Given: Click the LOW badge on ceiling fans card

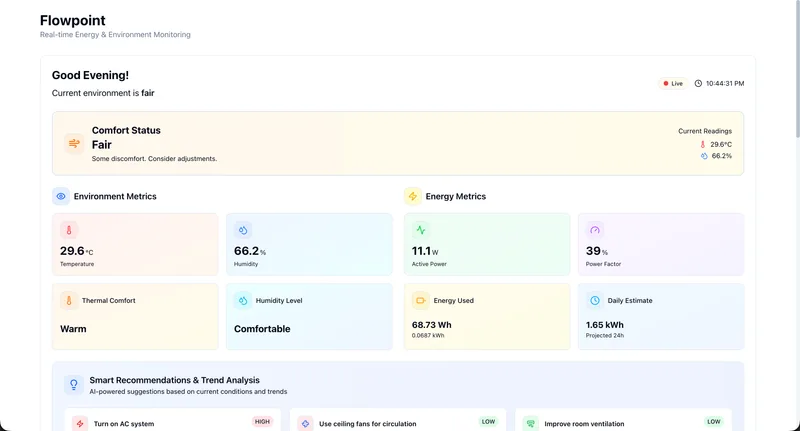Looking at the screenshot, I should point(488,422).
